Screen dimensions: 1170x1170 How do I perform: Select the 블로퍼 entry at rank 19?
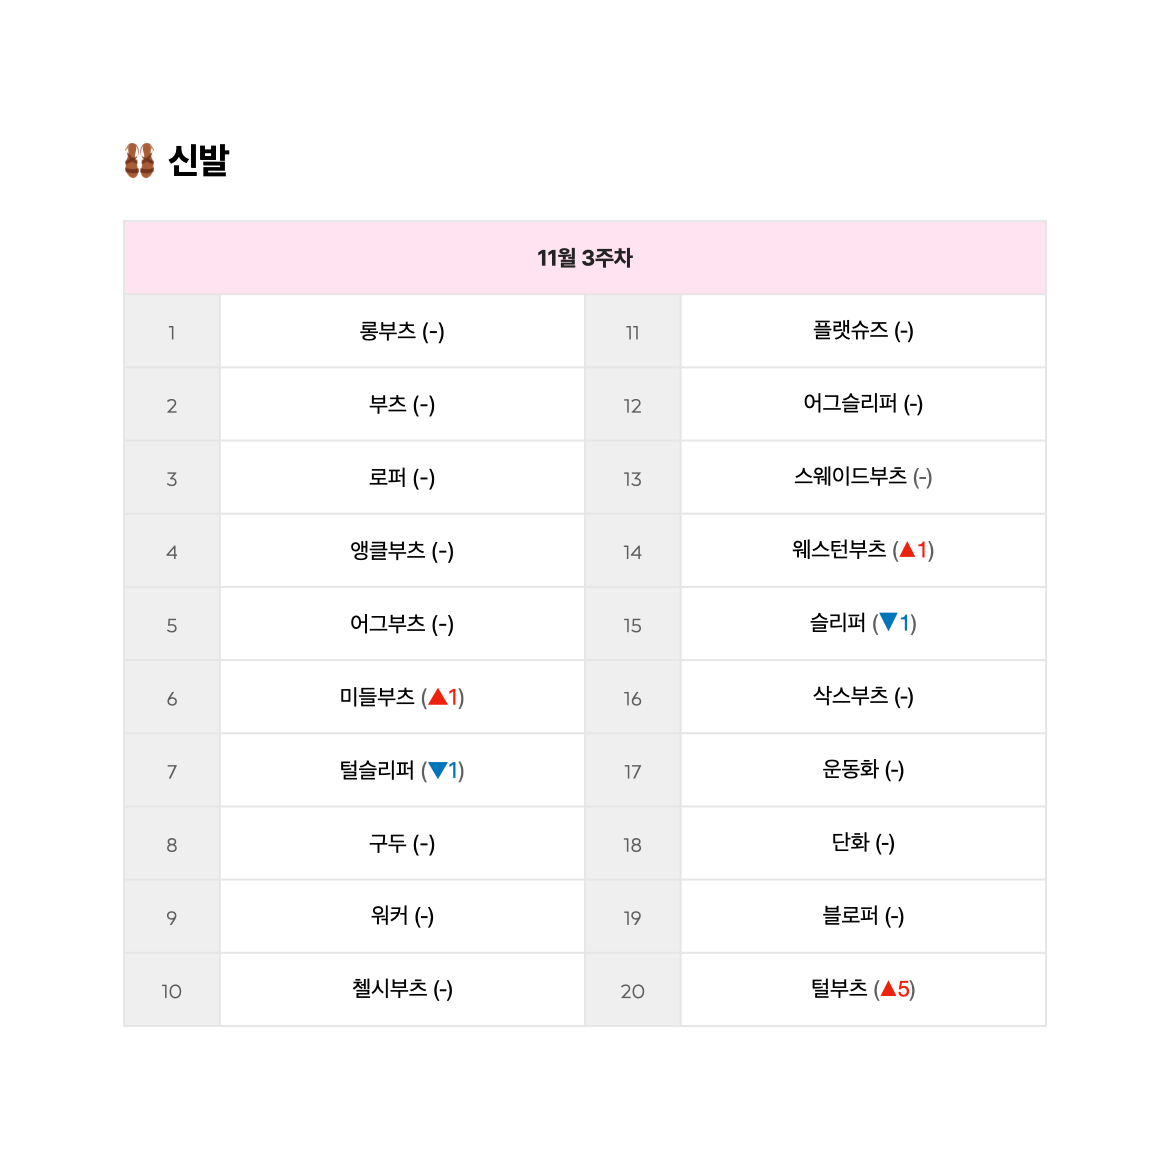863,916
